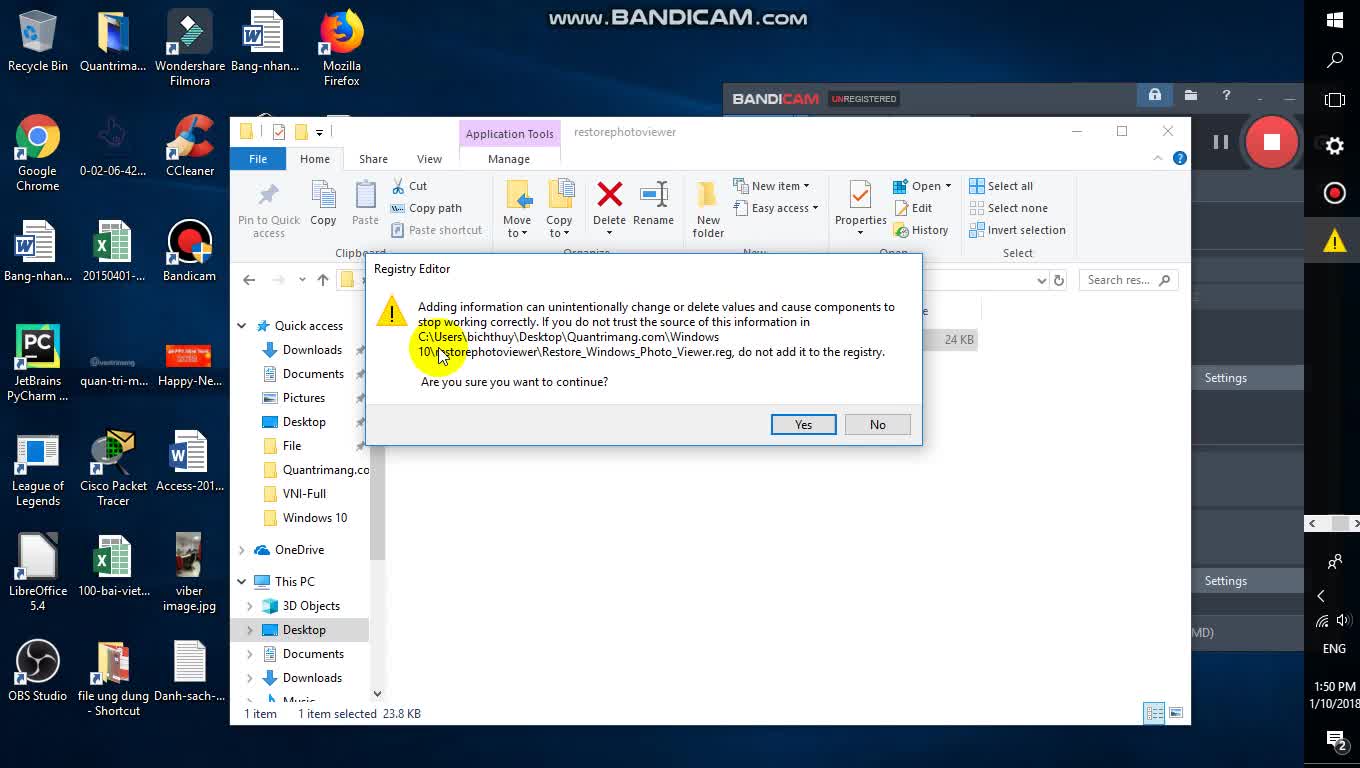
Task: Go up one folder level
Action: coord(323,280)
